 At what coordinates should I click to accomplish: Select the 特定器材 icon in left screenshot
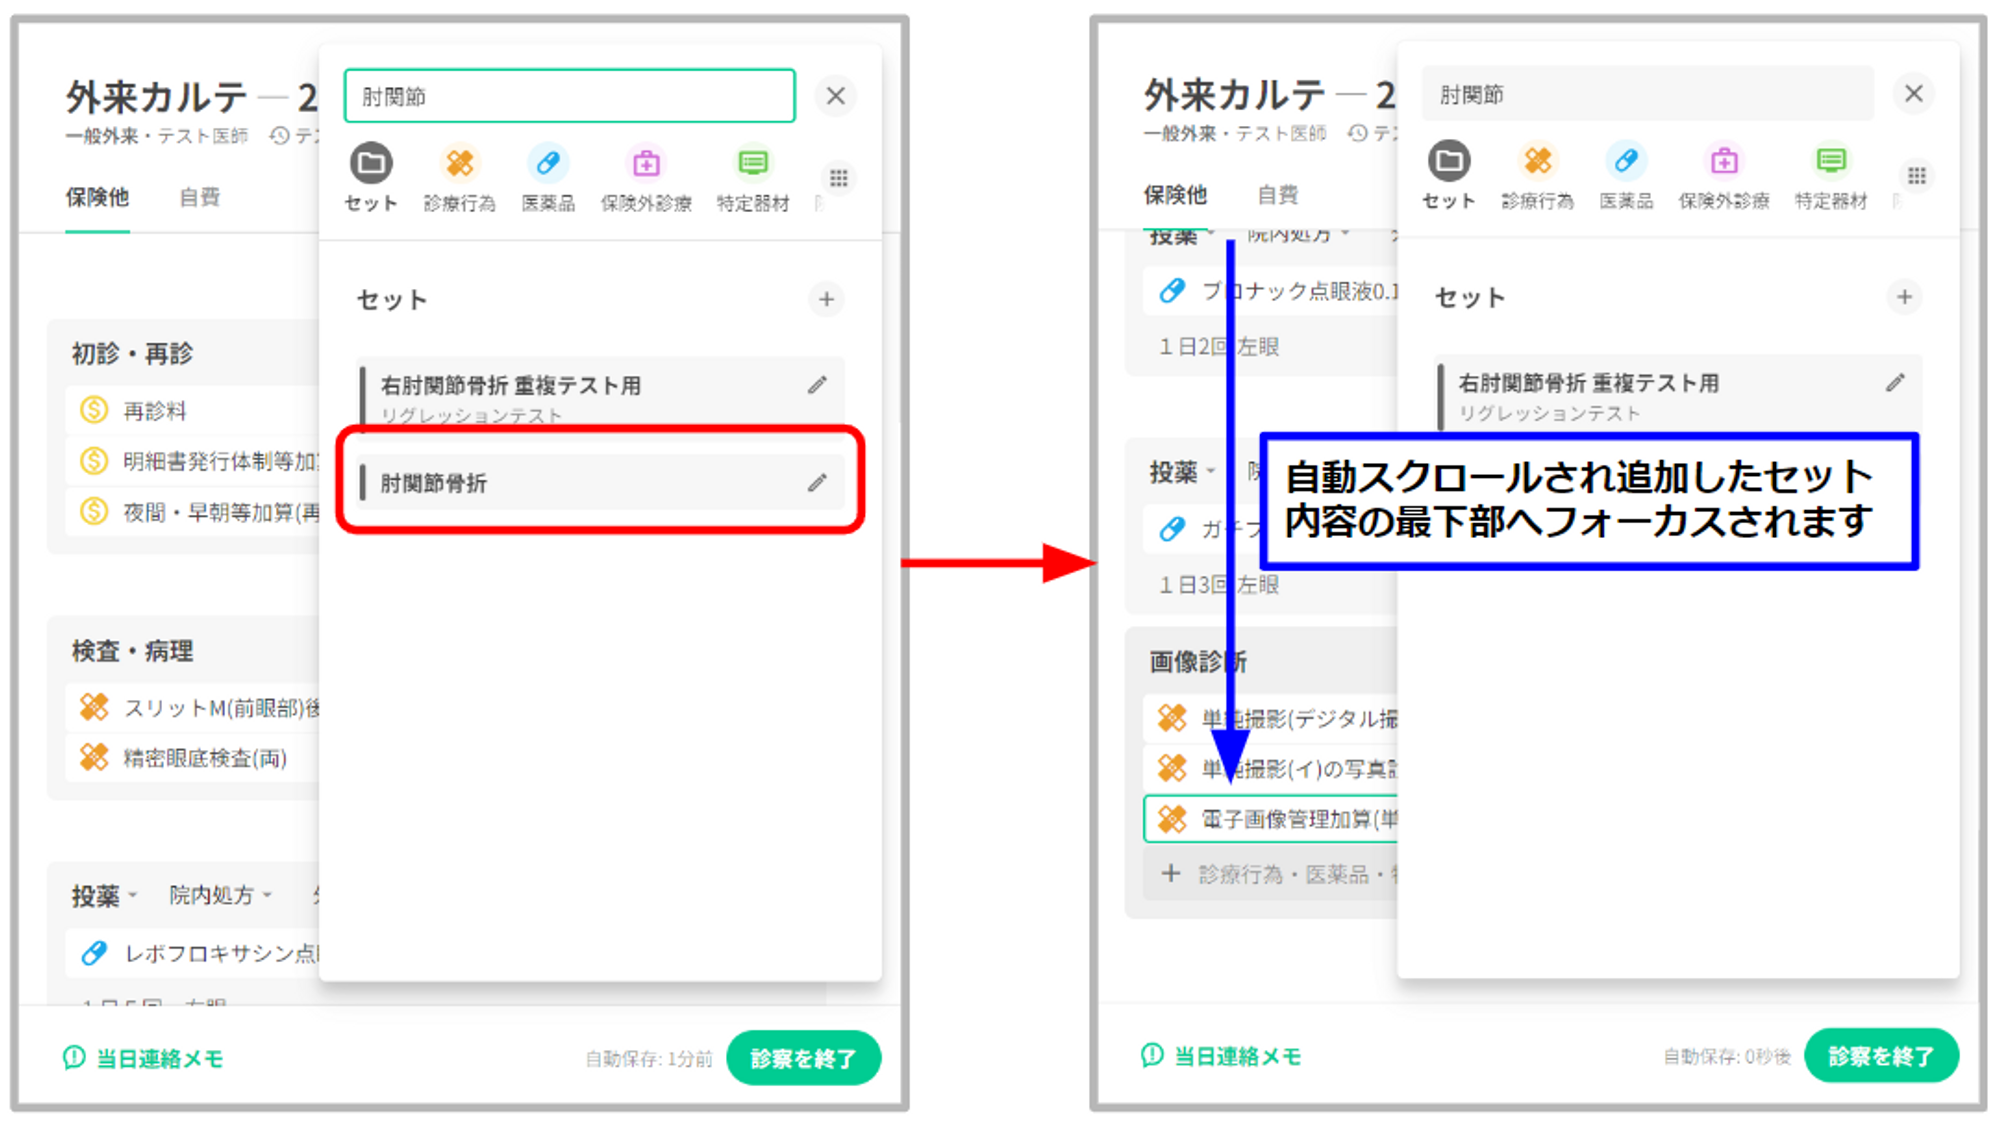click(753, 163)
